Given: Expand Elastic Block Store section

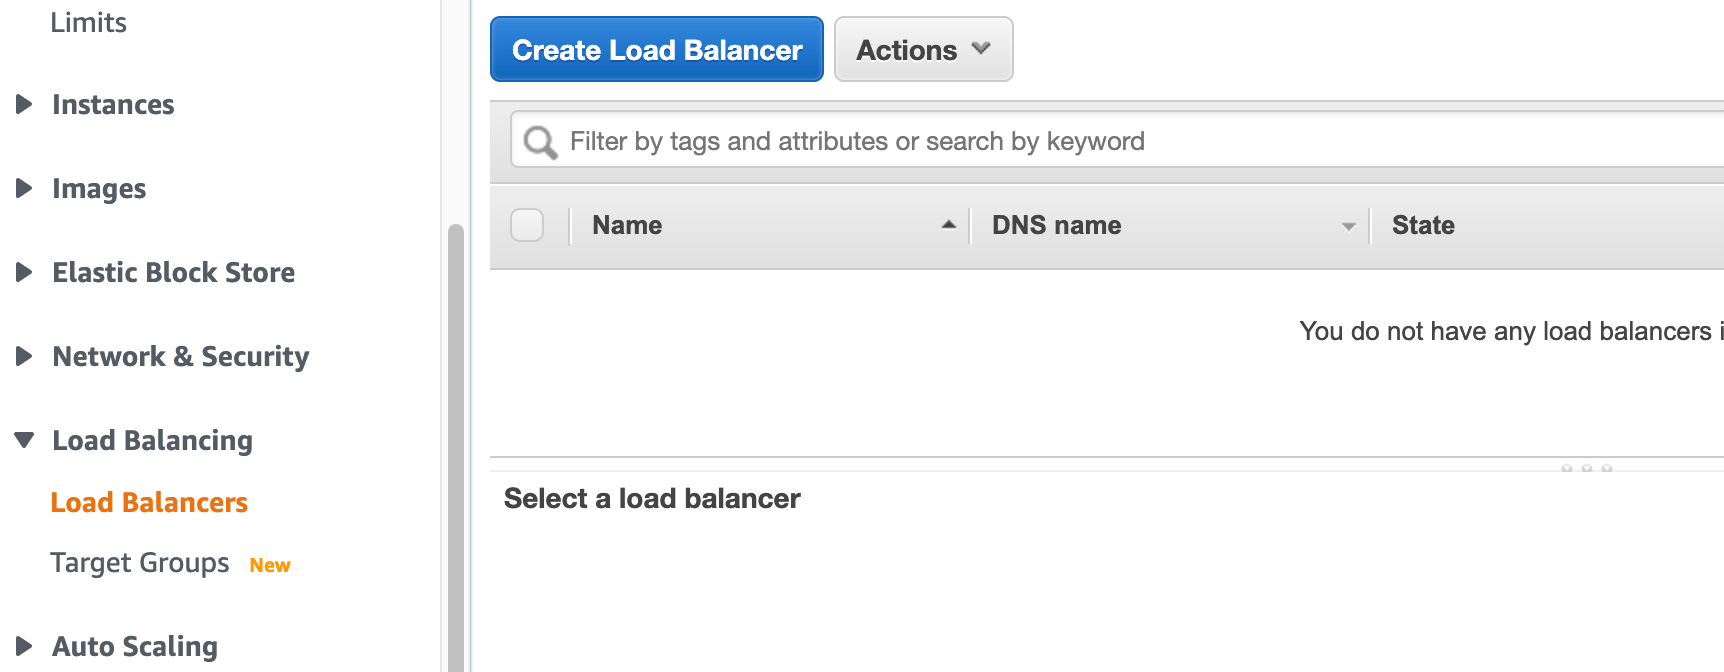Looking at the screenshot, I should pyautogui.click(x=25, y=272).
